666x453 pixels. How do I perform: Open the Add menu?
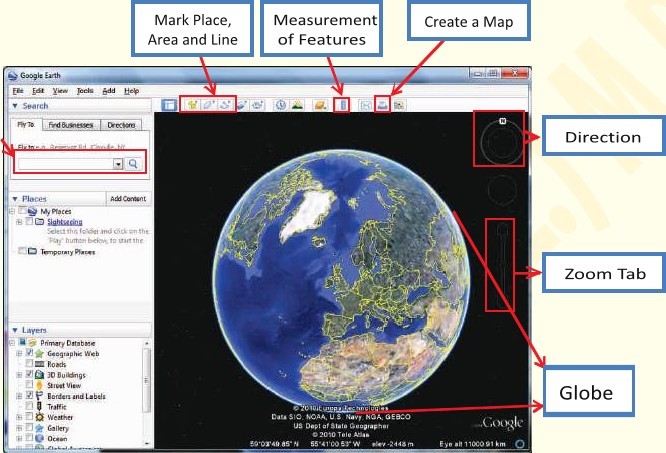[109, 91]
